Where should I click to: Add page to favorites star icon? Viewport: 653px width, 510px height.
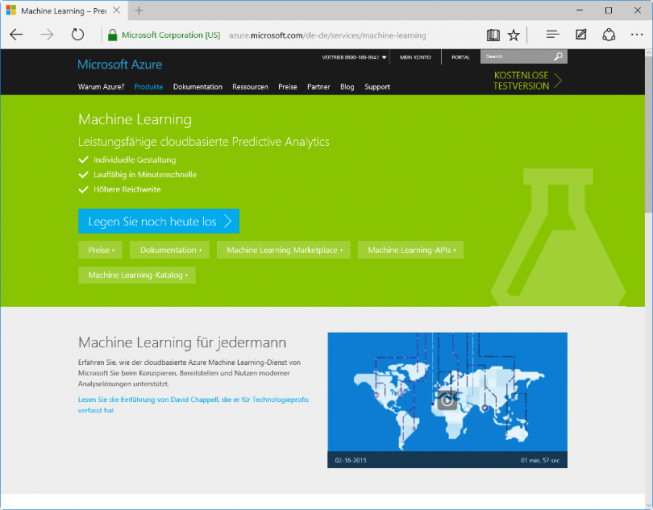click(x=513, y=35)
